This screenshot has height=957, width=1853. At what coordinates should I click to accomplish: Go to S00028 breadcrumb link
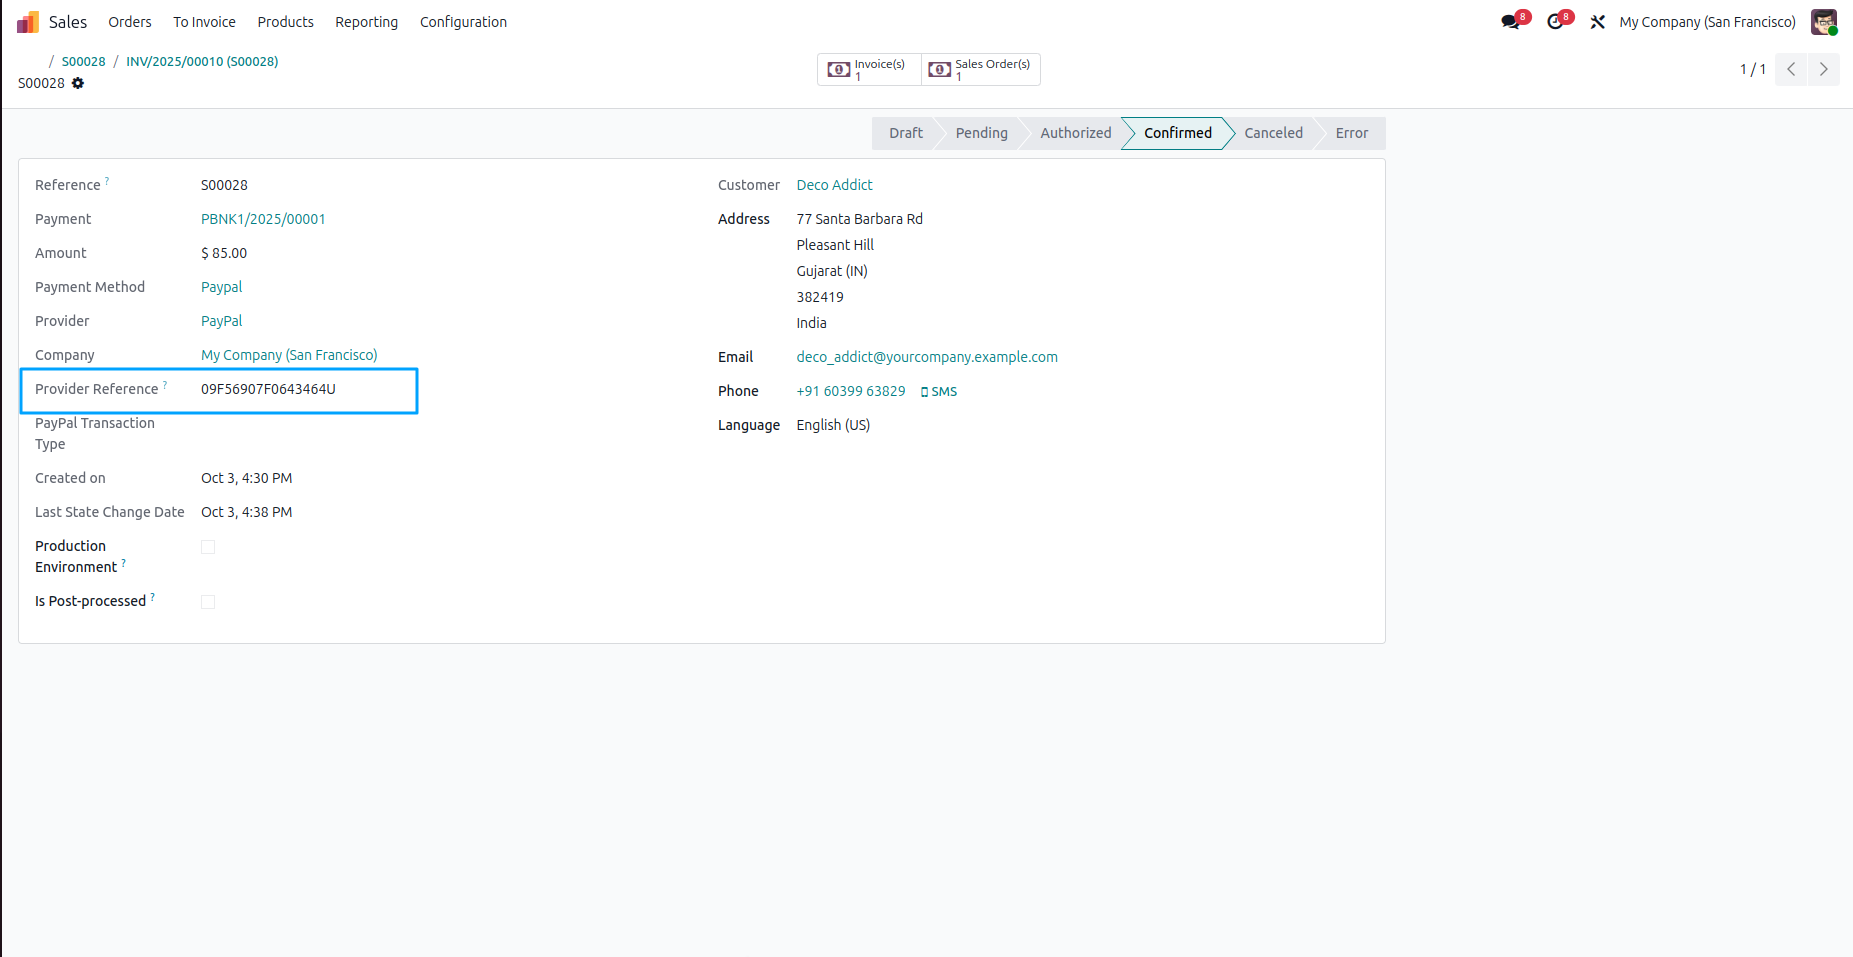(x=83, y=61)
